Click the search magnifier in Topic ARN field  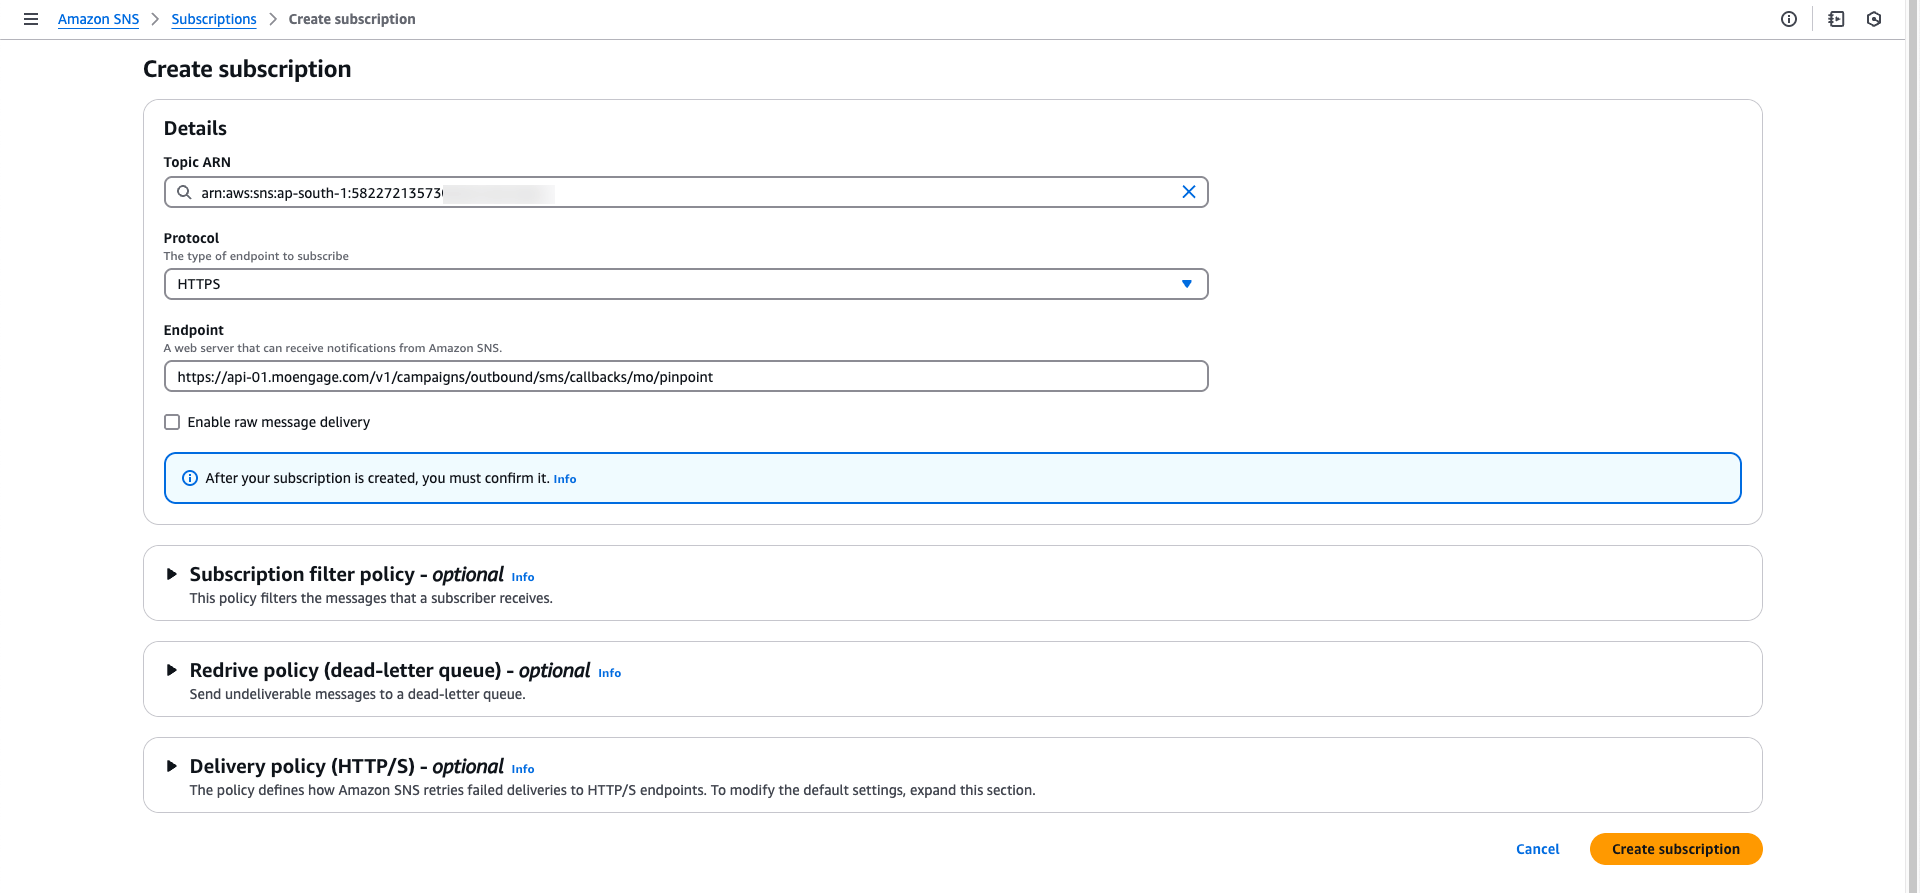(x=184, y=192)
